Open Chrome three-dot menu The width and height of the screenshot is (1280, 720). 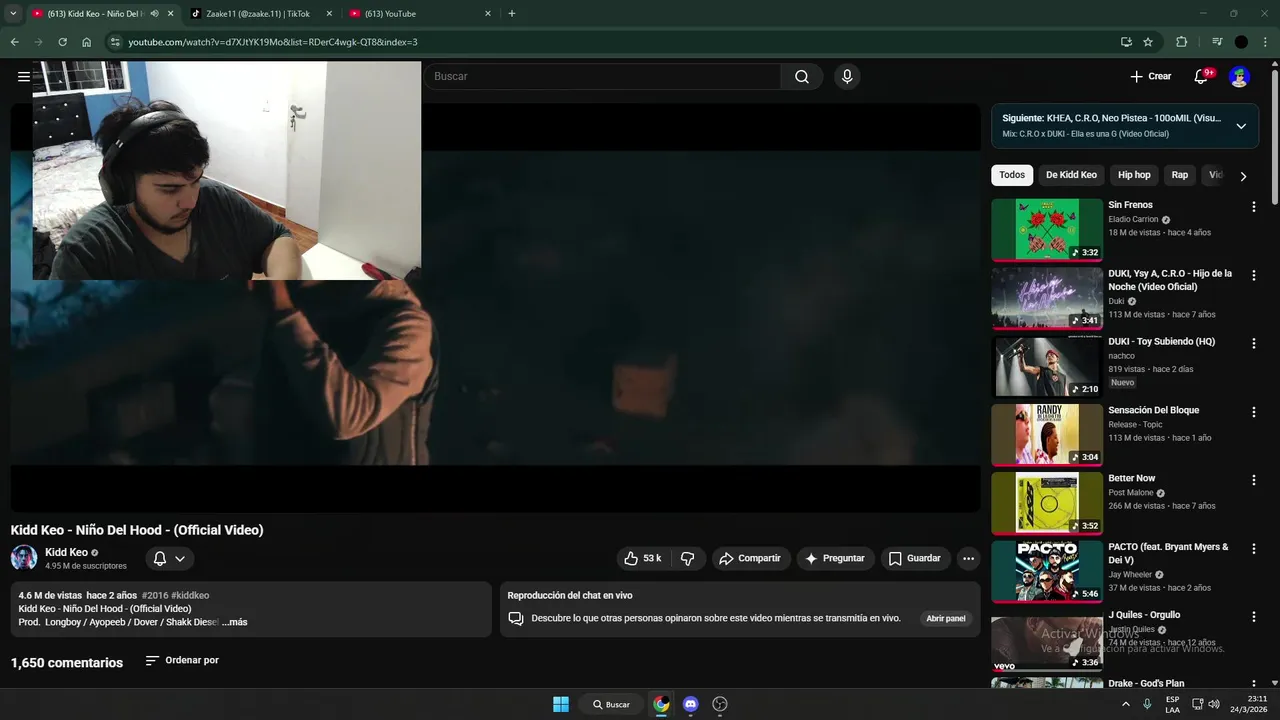click(x=1266, y=42)
